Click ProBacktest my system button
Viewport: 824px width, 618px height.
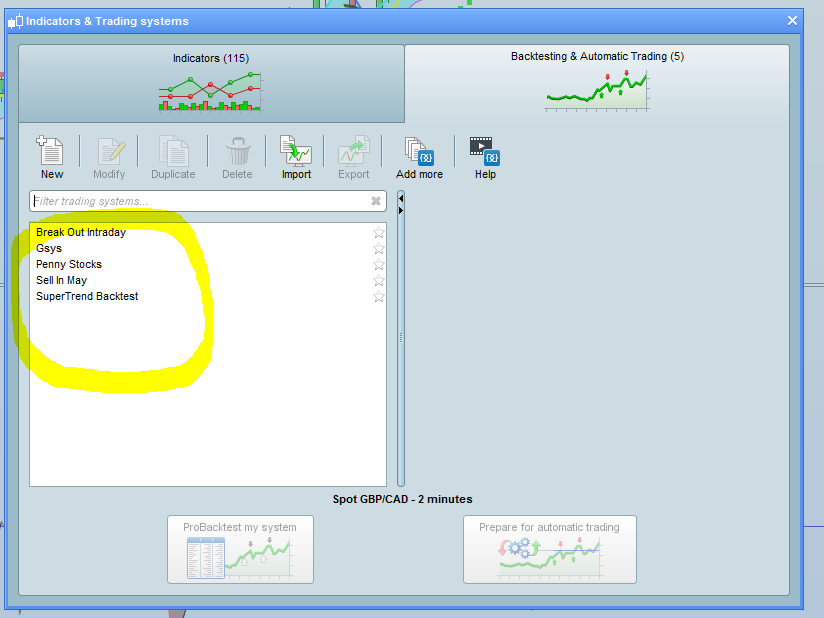pyautogui.click(x=240, y=549)
